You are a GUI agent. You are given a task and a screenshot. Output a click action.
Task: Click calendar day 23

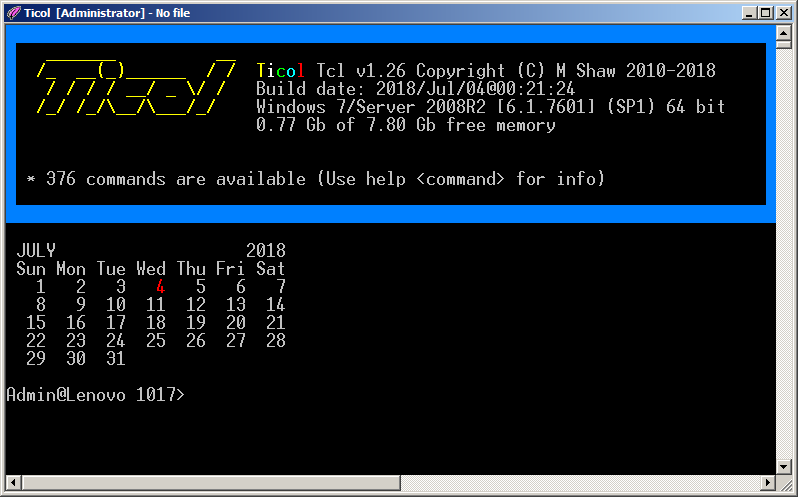pyautogui.click(x=76, y=340)
